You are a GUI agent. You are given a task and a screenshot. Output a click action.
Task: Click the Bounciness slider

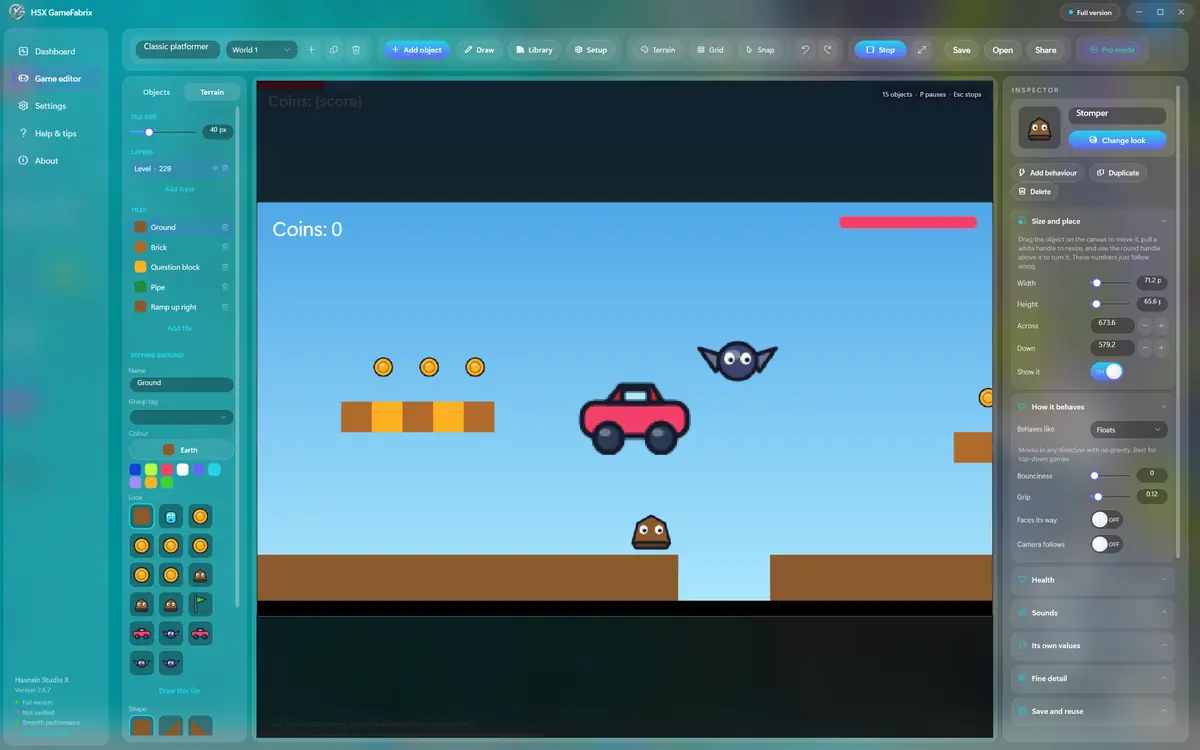coord(1111,476)
